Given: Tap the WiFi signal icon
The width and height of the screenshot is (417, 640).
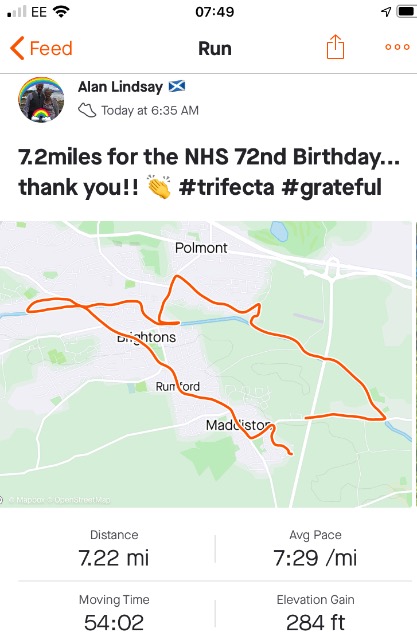Looking at the screenshot, I should point(61,11).
